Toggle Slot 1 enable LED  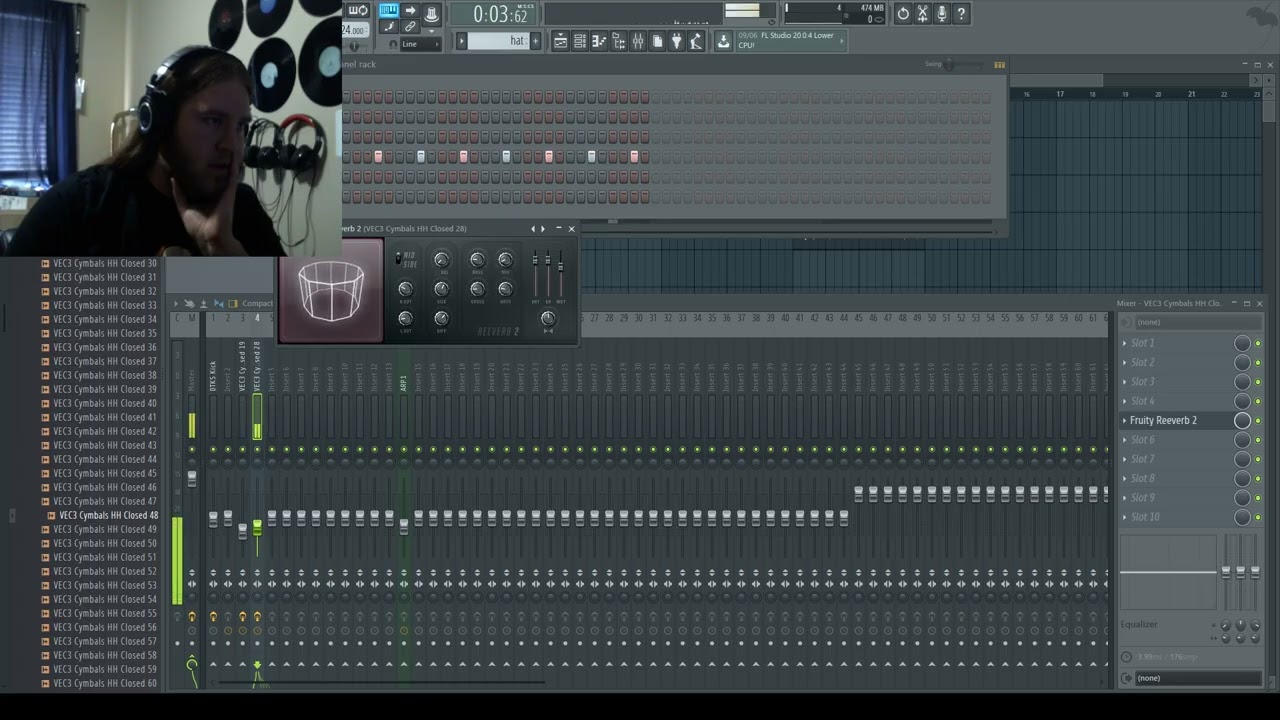pos(1258,343)
